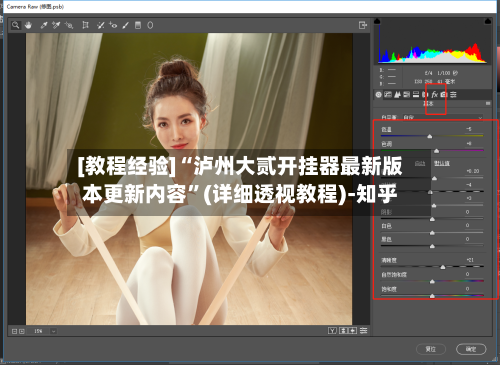Activate the Transform tool

(86, 25)
